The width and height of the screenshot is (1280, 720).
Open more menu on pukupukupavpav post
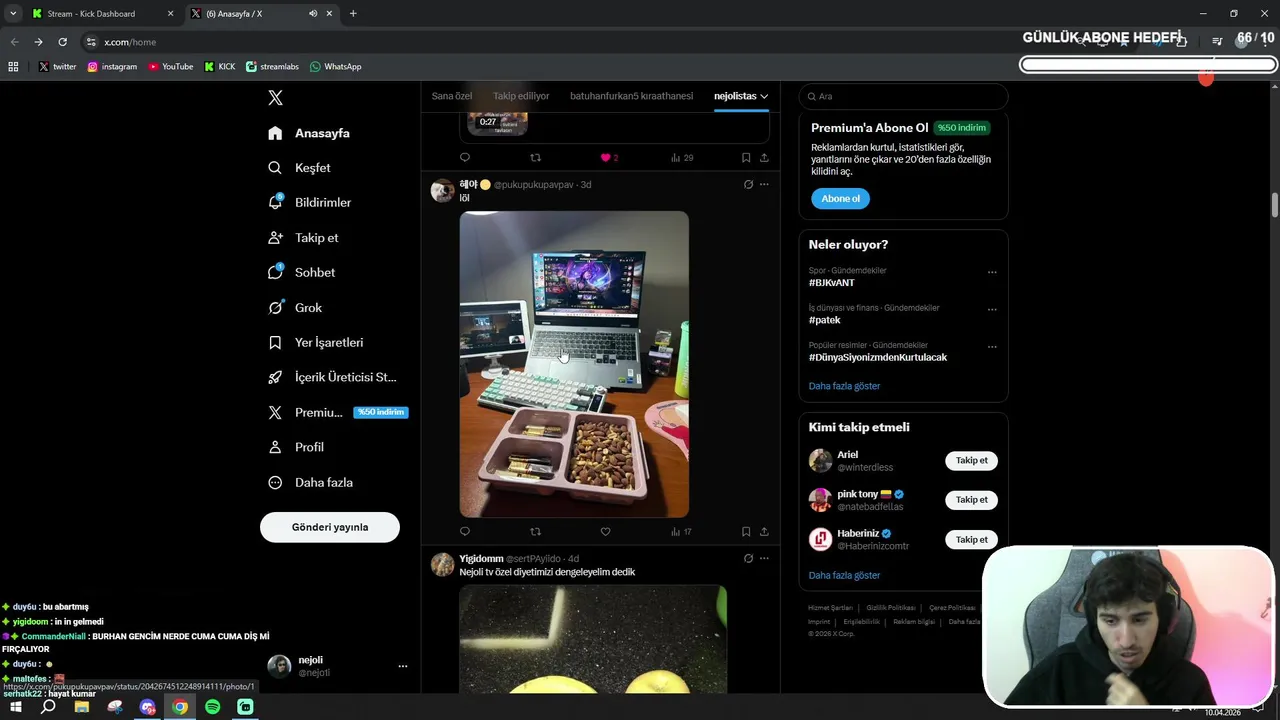pyautogui.click(x=764, y=184)
